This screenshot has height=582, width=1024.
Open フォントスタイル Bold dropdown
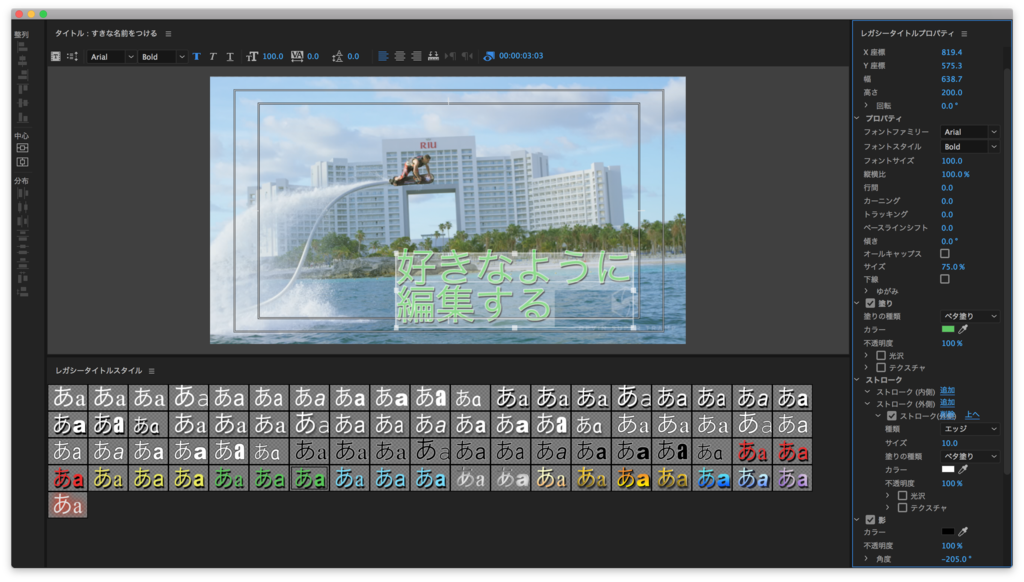[970, 147]
